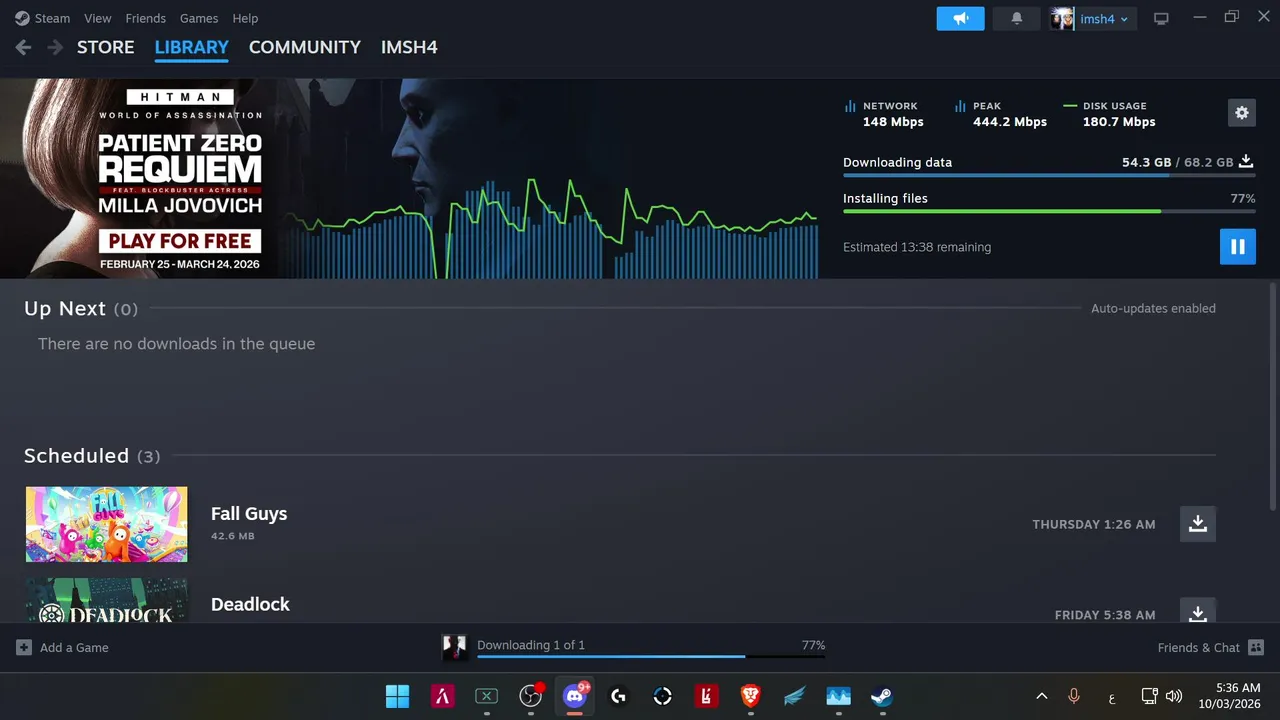Screen dimensions: 1280x720
Task: Click the microphone tray icon
Action: [1074, 696]
